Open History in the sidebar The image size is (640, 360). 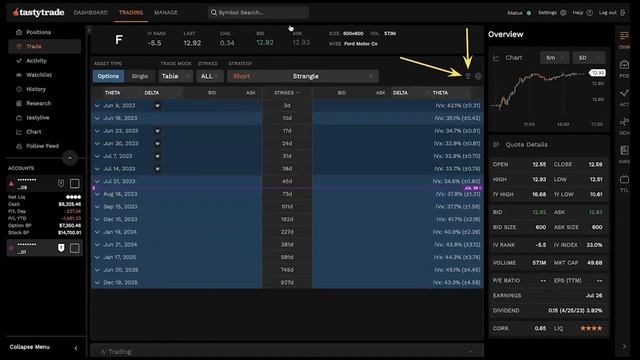pyautogui.click(x=44, y=89)
